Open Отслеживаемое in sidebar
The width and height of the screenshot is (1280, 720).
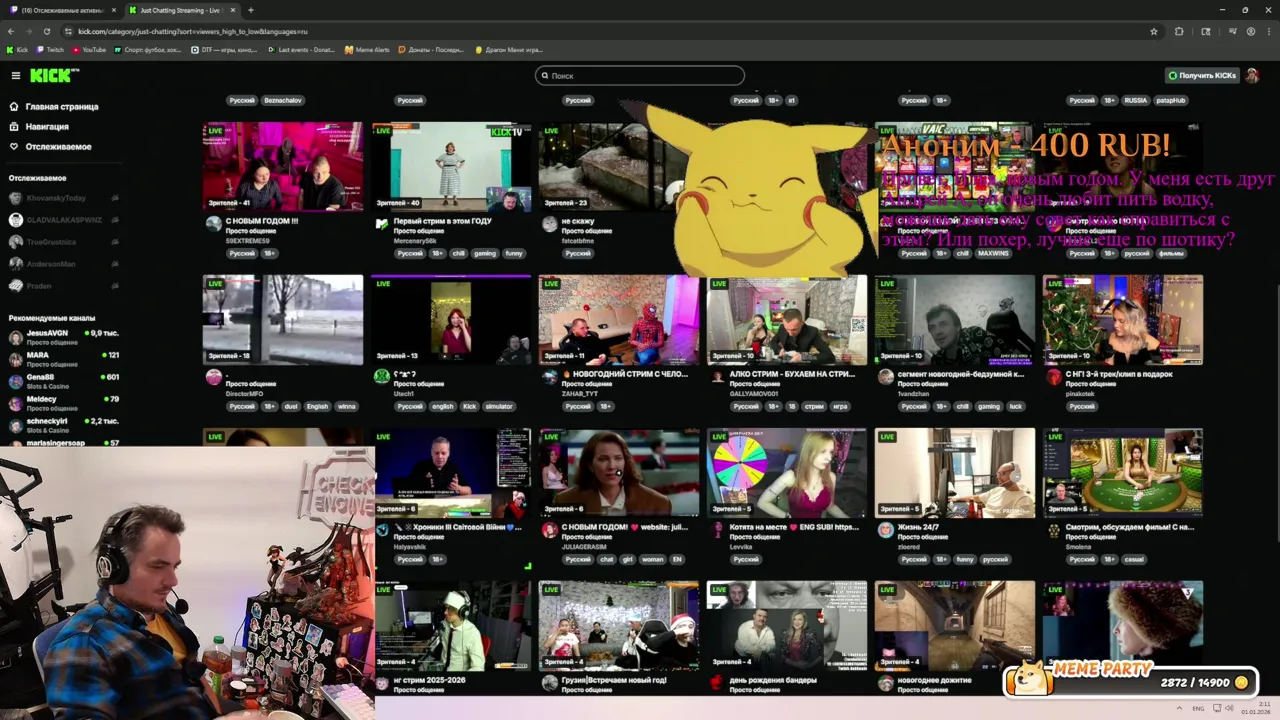[51, 147]
